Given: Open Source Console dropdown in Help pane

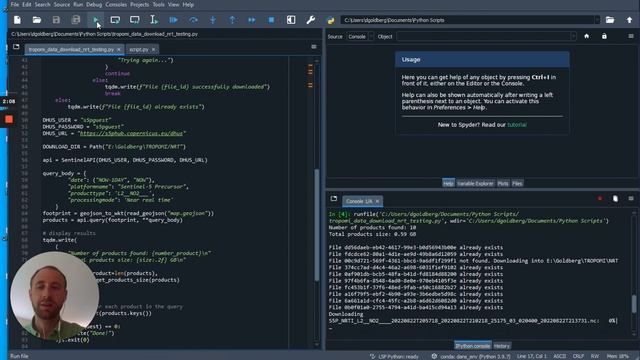Looking at the screenshot, I should click(x=360, y=36).
